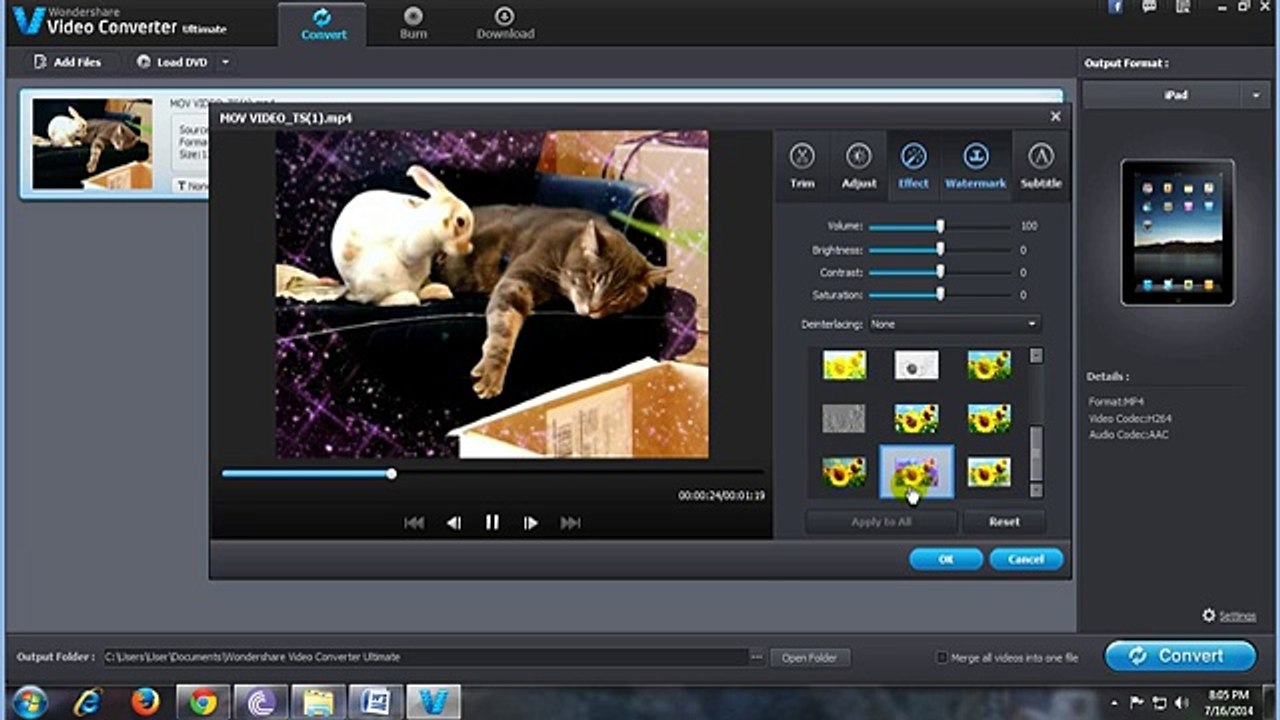Click the Settings gear icon

pos(1209,616)
